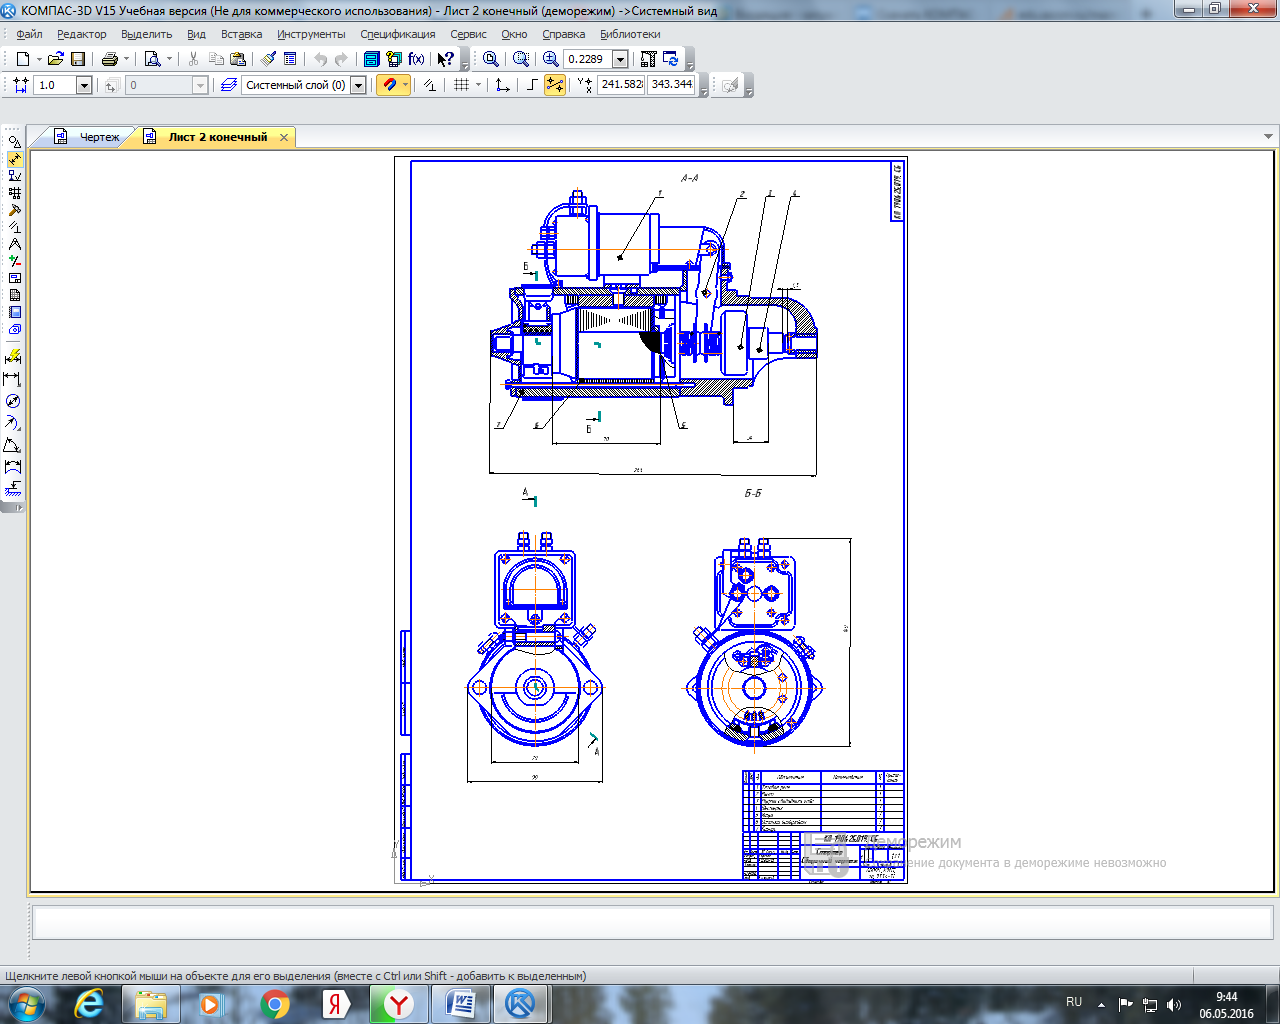Open the variables f(x) panel

point(416,59)
